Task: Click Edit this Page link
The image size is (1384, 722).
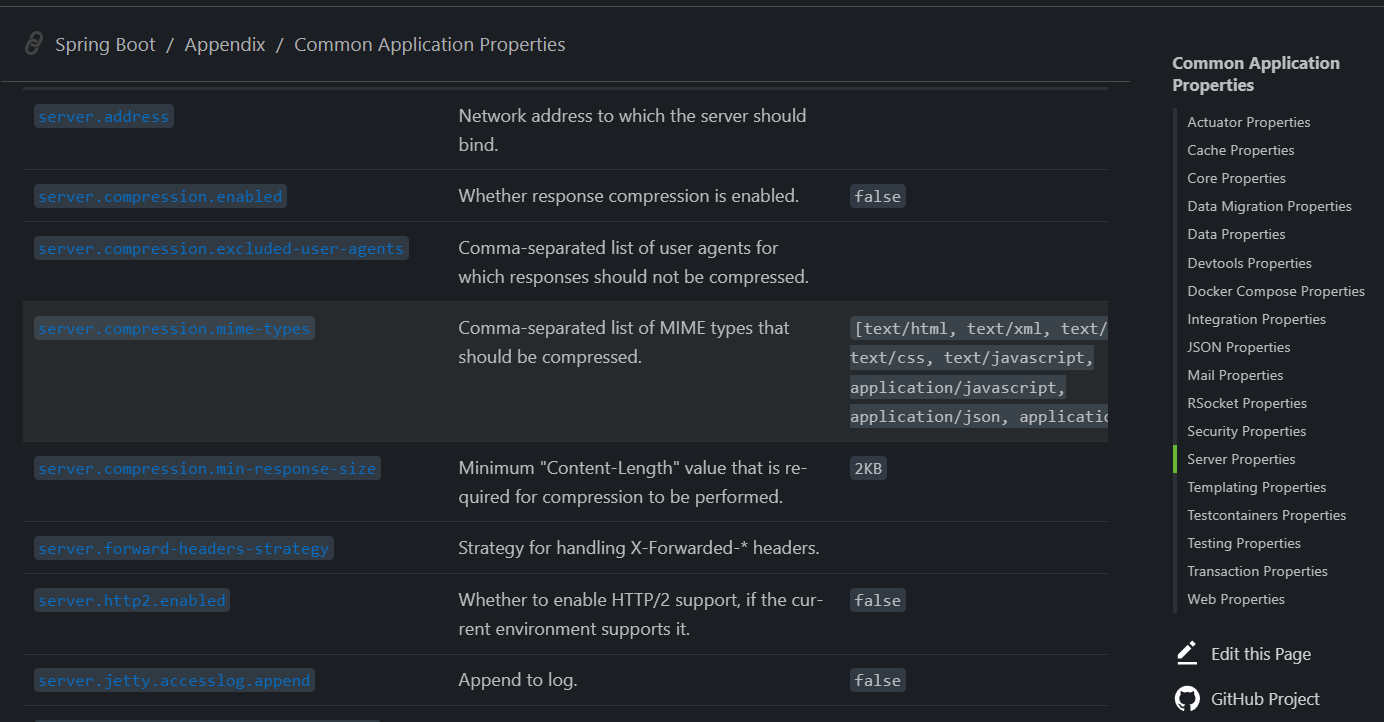Action: point(1260,654)
